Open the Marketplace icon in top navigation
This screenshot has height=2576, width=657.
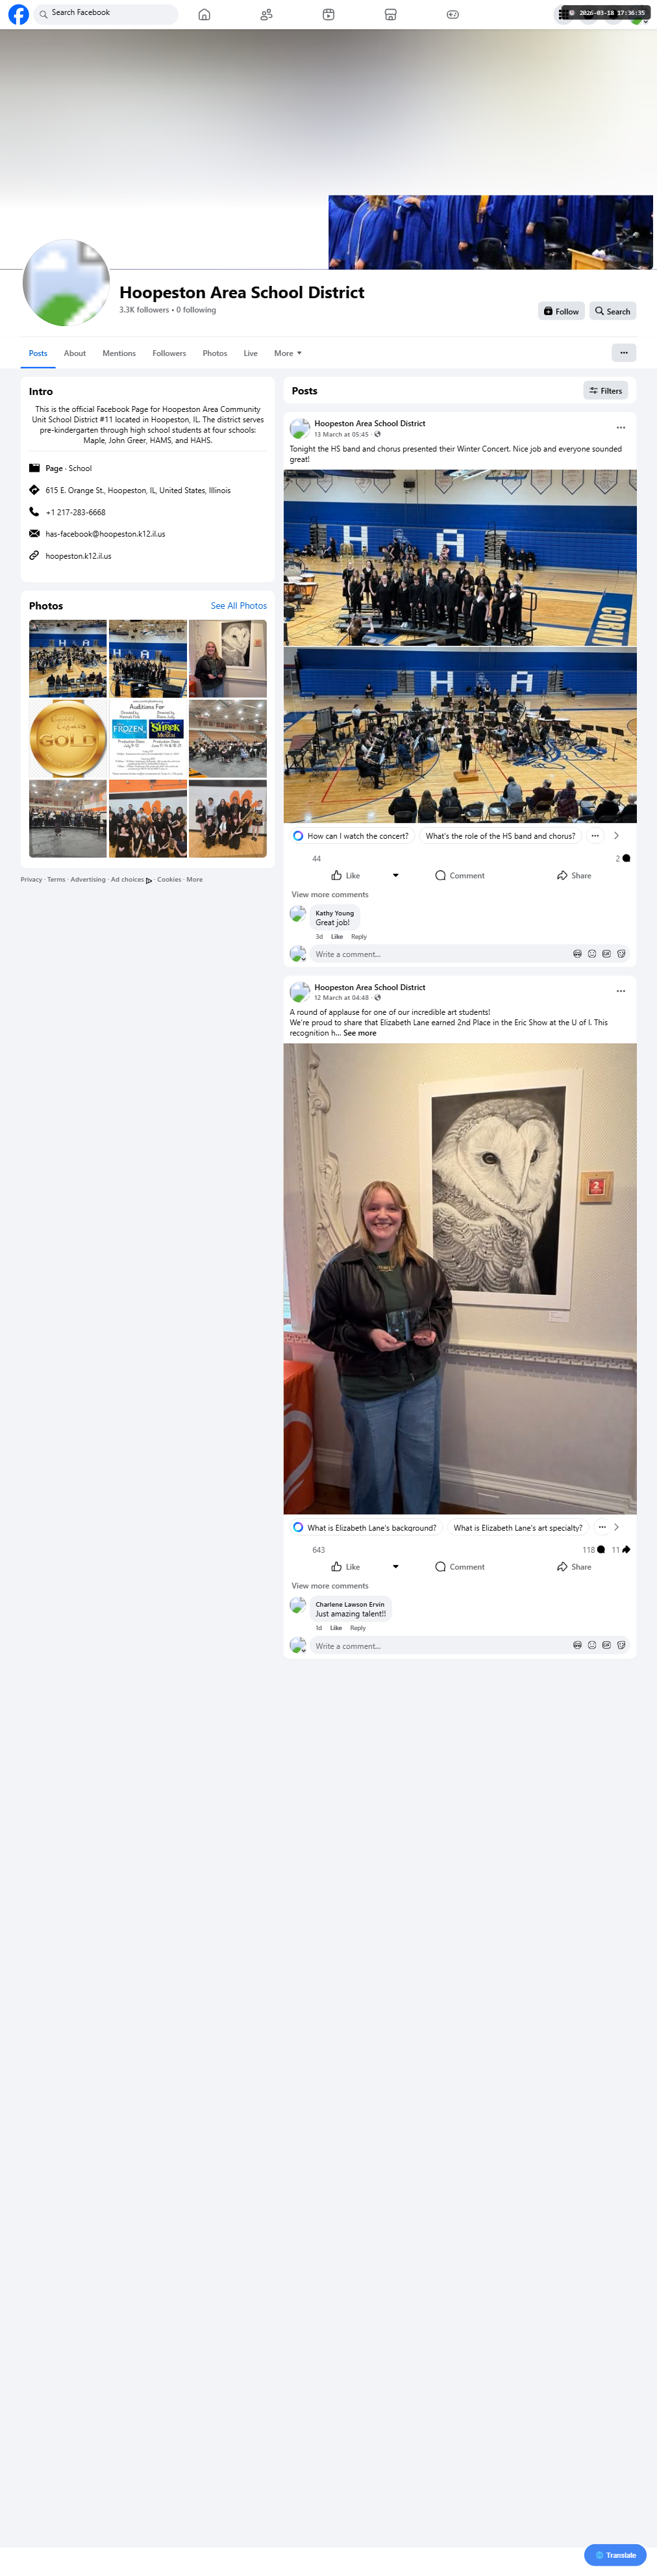coord(390,14)
